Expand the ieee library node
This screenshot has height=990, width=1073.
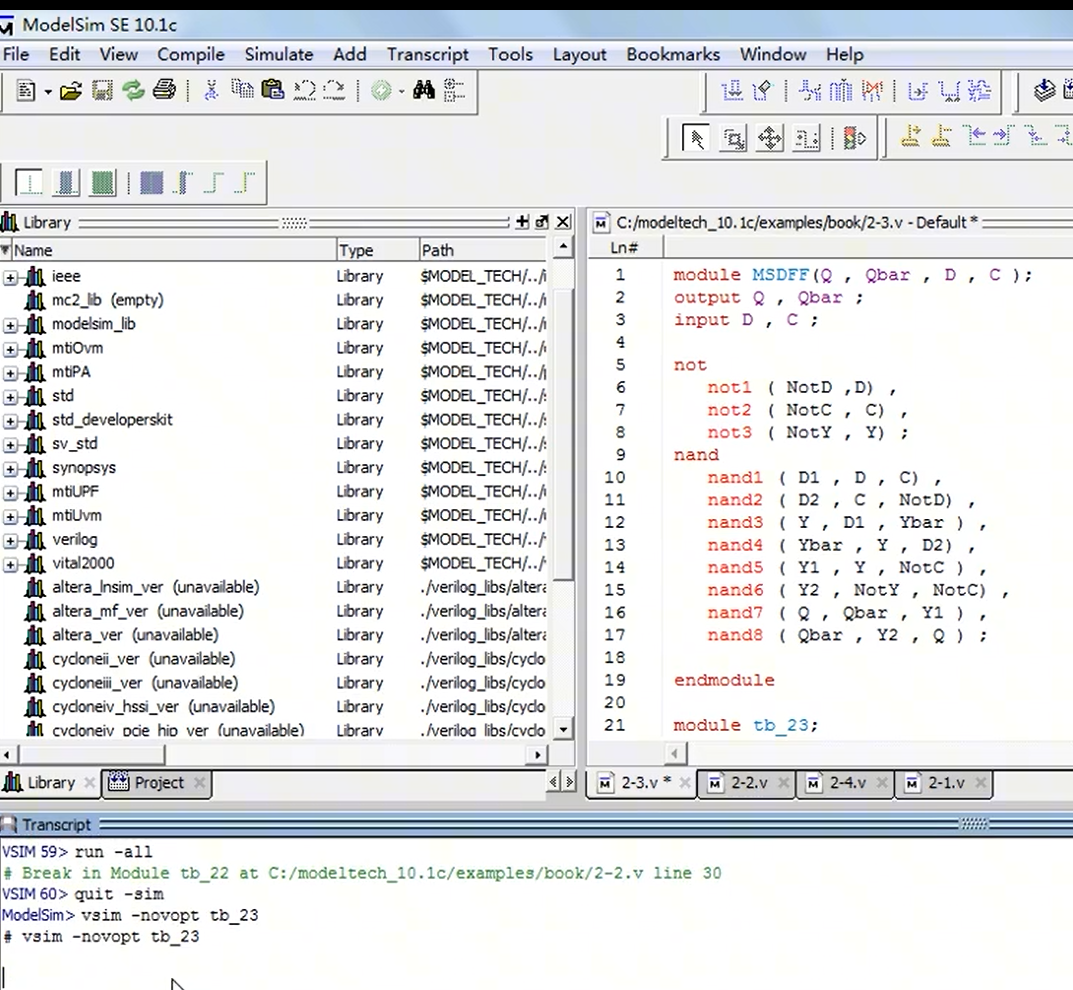pyautogui.click(x=10, y=277)
